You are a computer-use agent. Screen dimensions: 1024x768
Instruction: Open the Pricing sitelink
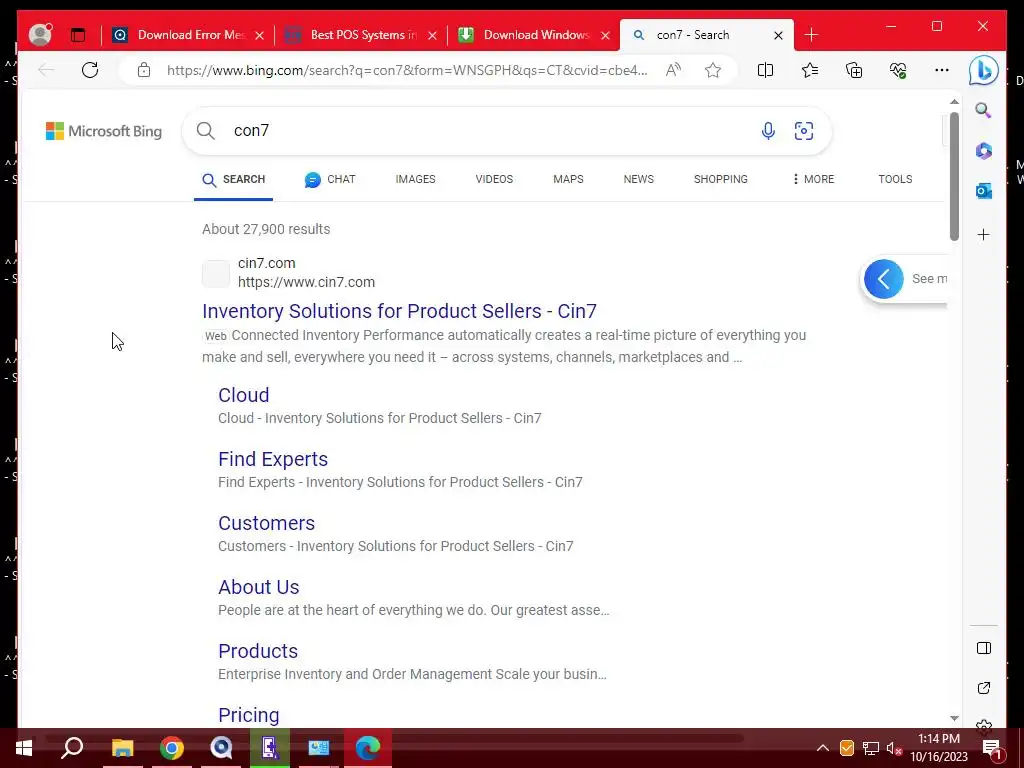[249, 715]
